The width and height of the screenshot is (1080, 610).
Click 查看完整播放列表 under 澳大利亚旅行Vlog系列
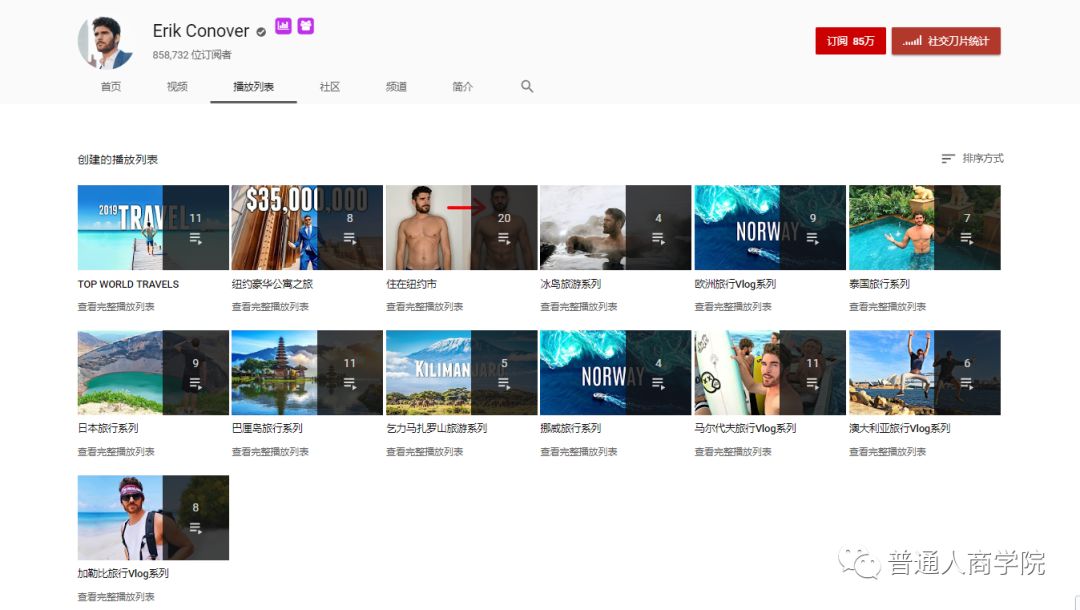click(887, 452)
